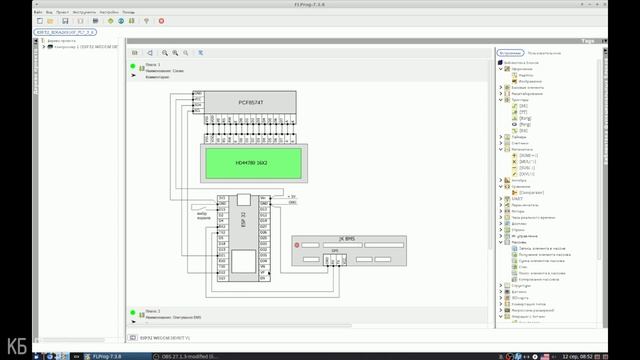Toggle the green status circle of Плата 2
The image size is (640, 360).
(133, 312)
